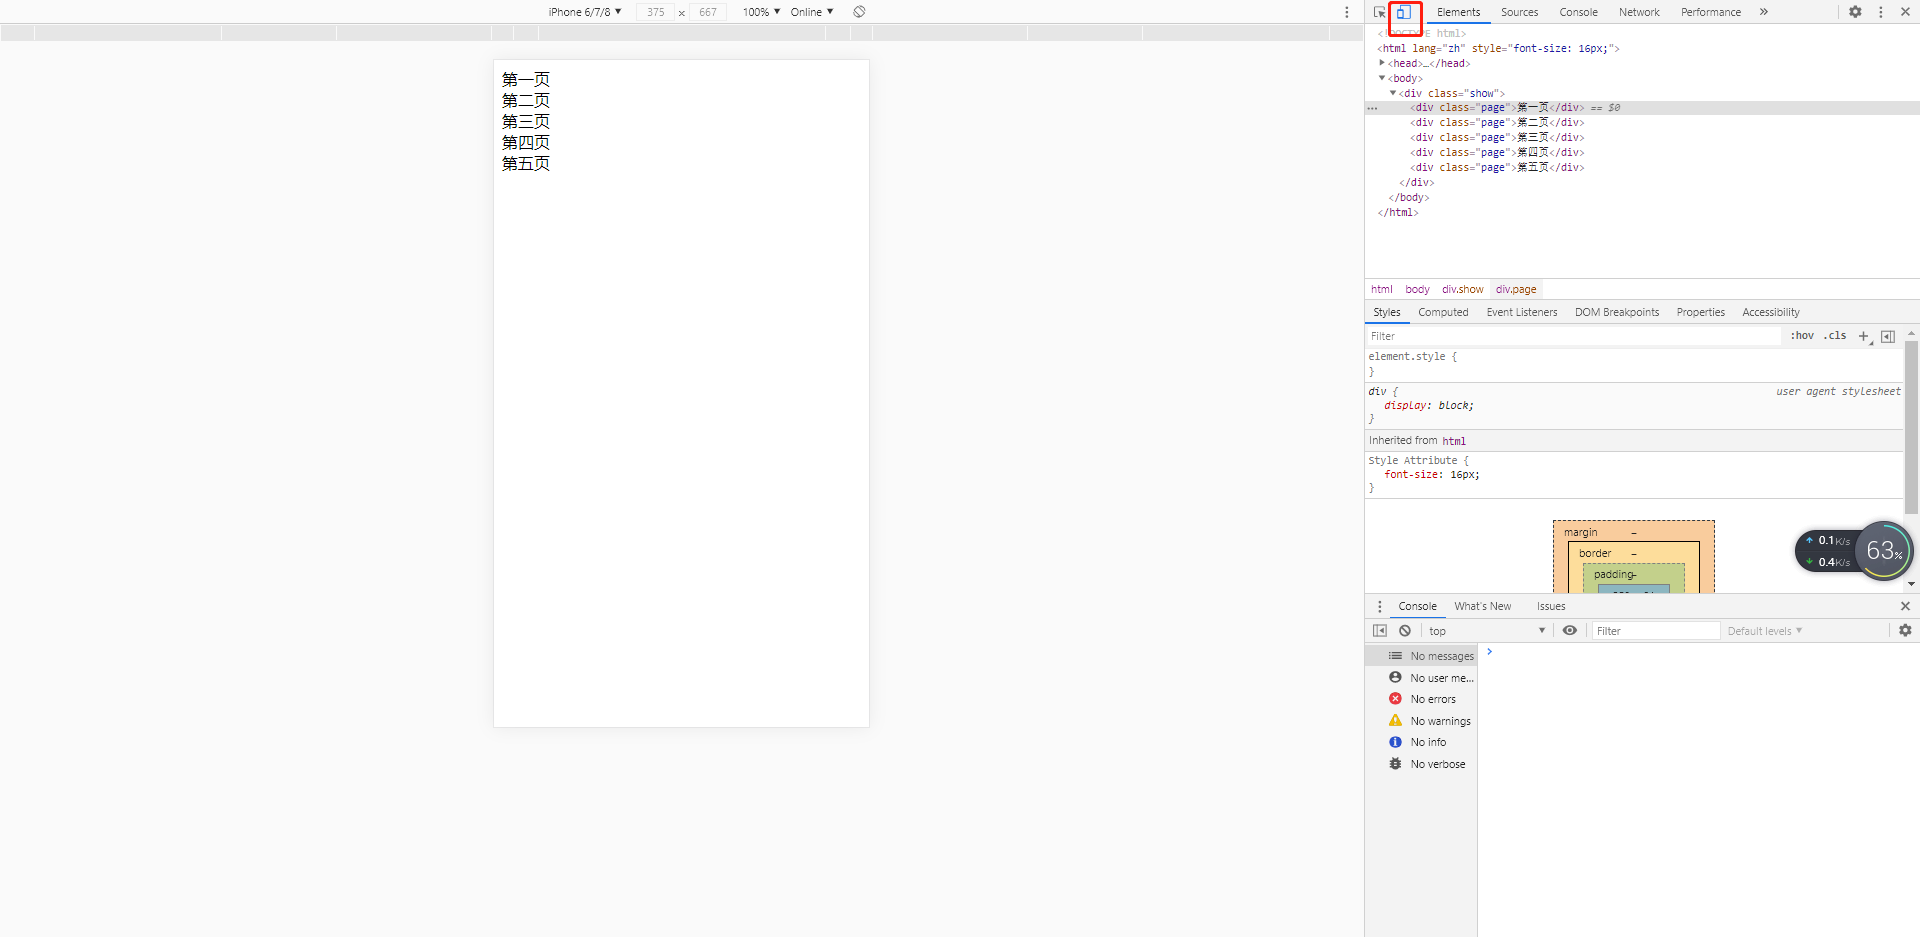
Task: Open the 100% zoom dropdown
Action: [761, 12]
